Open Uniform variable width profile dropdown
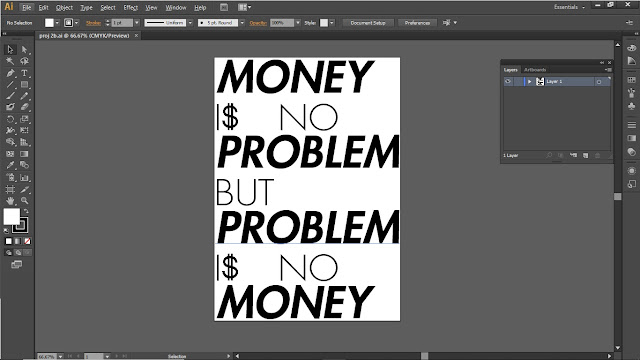640x360 pixels. click(190, 23)
